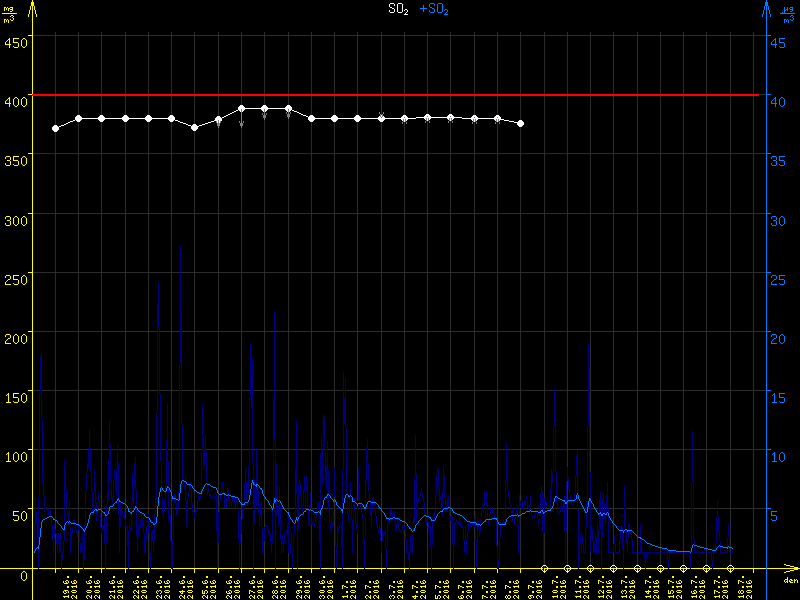The width and height of the screenshot is (800, 600).
Task: Click the yellow unit label on left axis
Action: [x=10, y=14]
